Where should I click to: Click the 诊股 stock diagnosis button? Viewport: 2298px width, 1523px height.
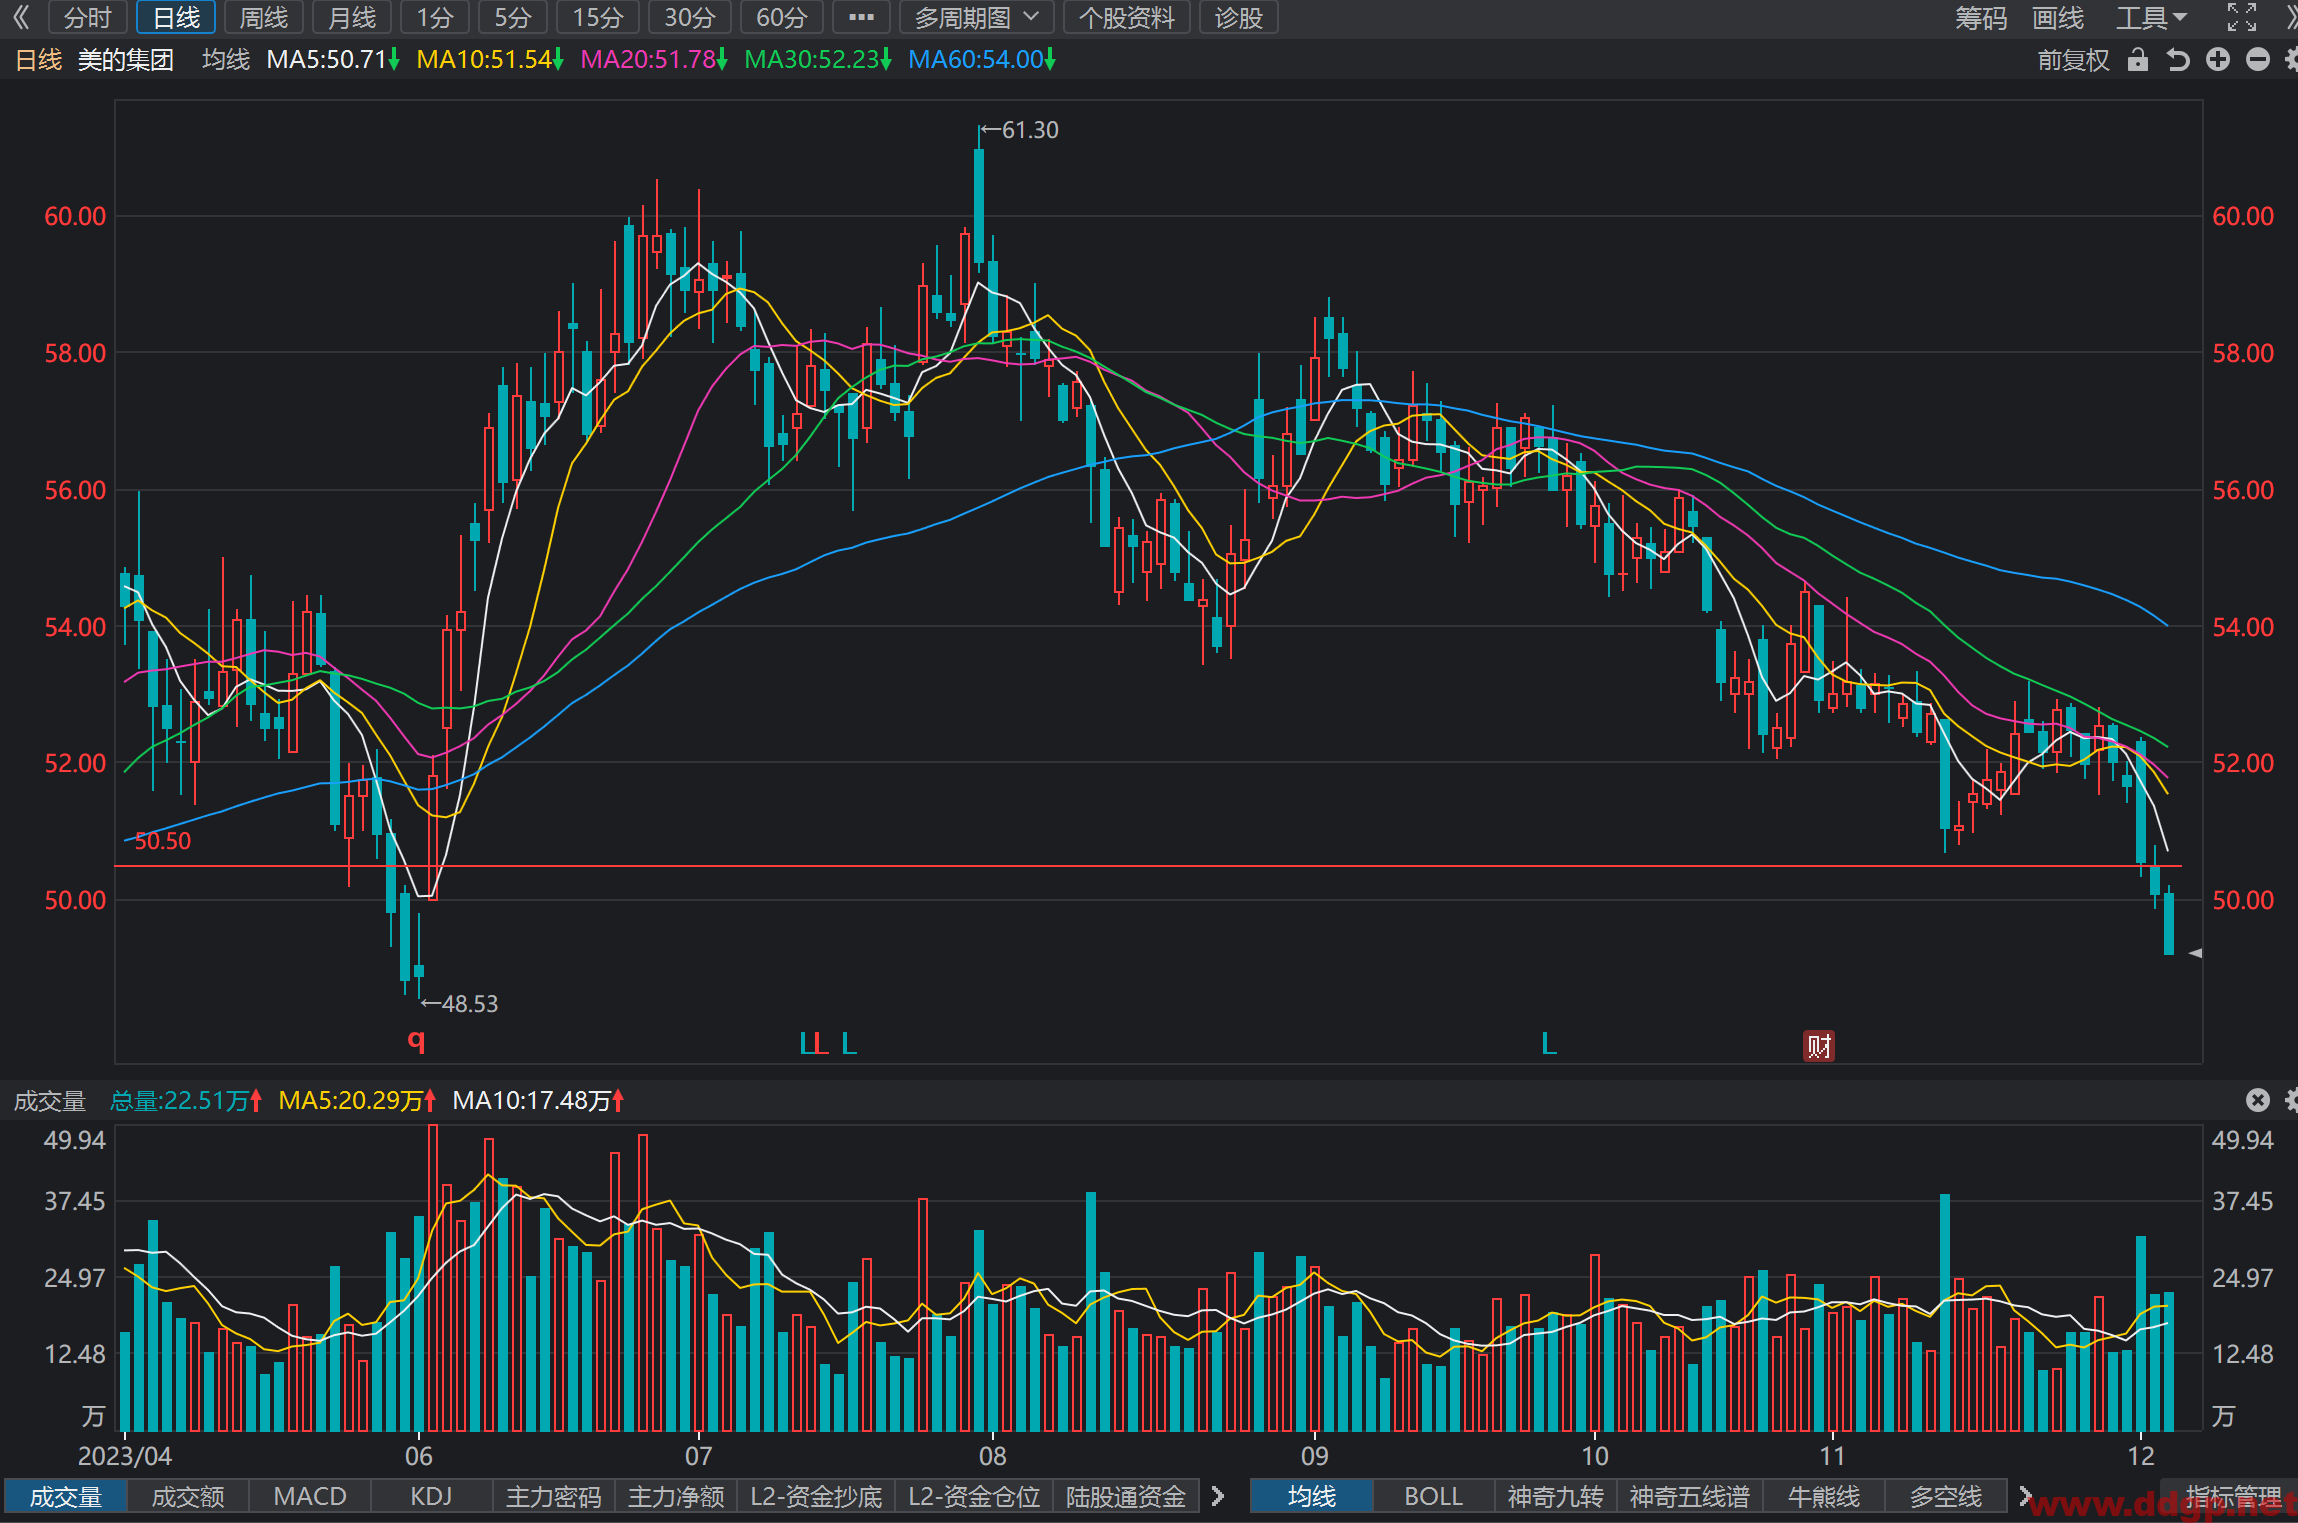click(x=1238, y=18)
